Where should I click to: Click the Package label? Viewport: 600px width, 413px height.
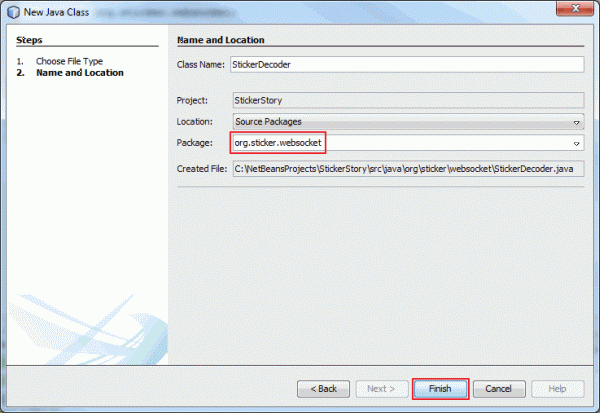[194, 143]
